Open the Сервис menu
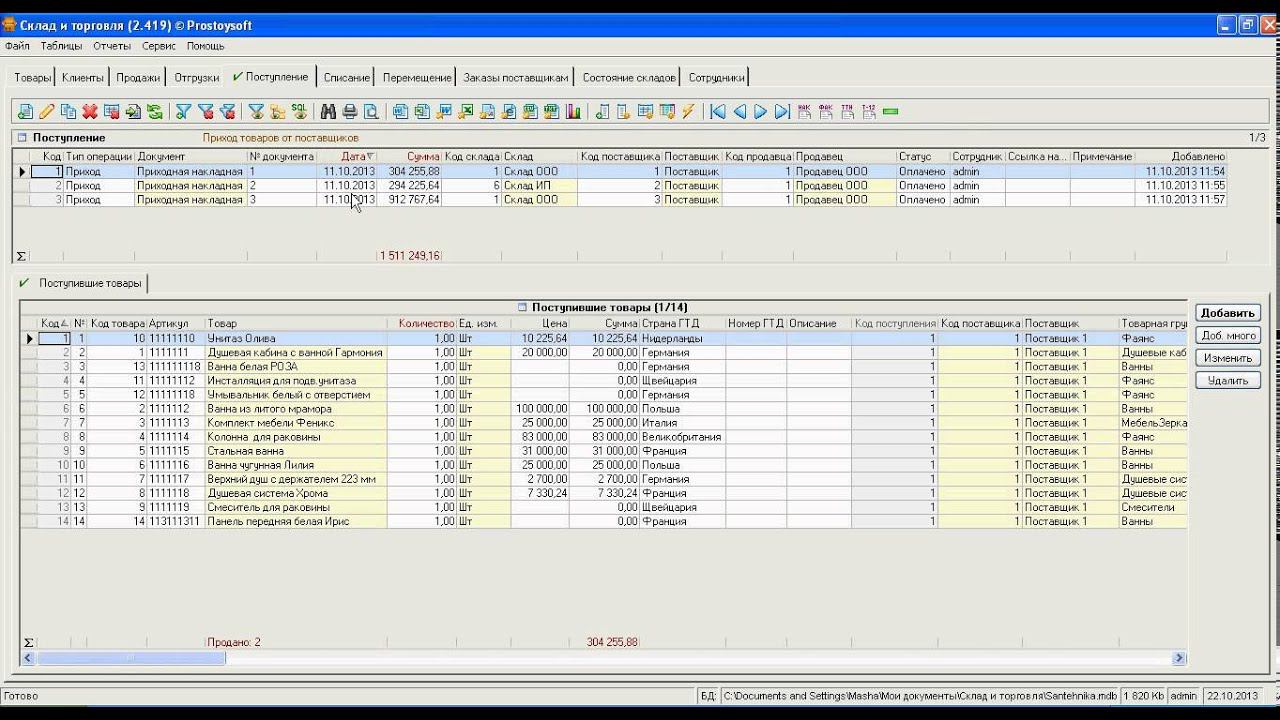 [159, 46]
